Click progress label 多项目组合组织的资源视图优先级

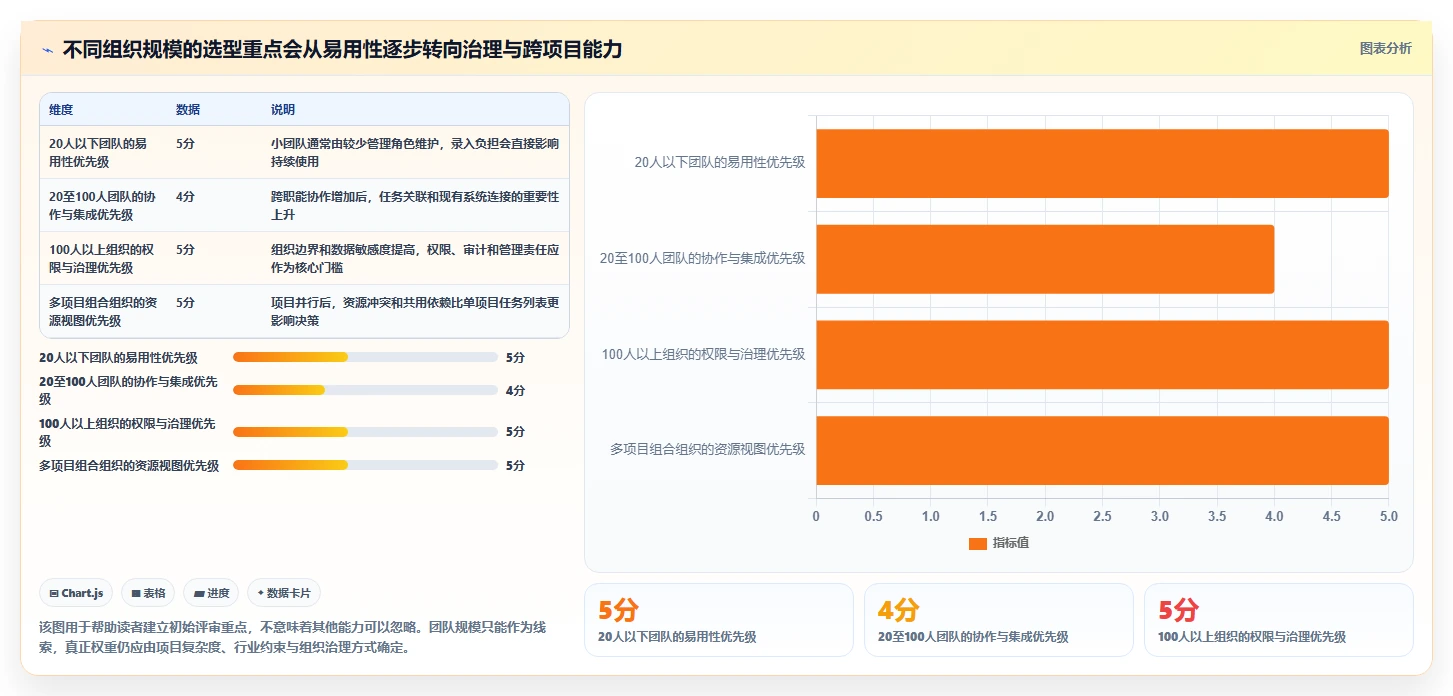click(129, 465)
